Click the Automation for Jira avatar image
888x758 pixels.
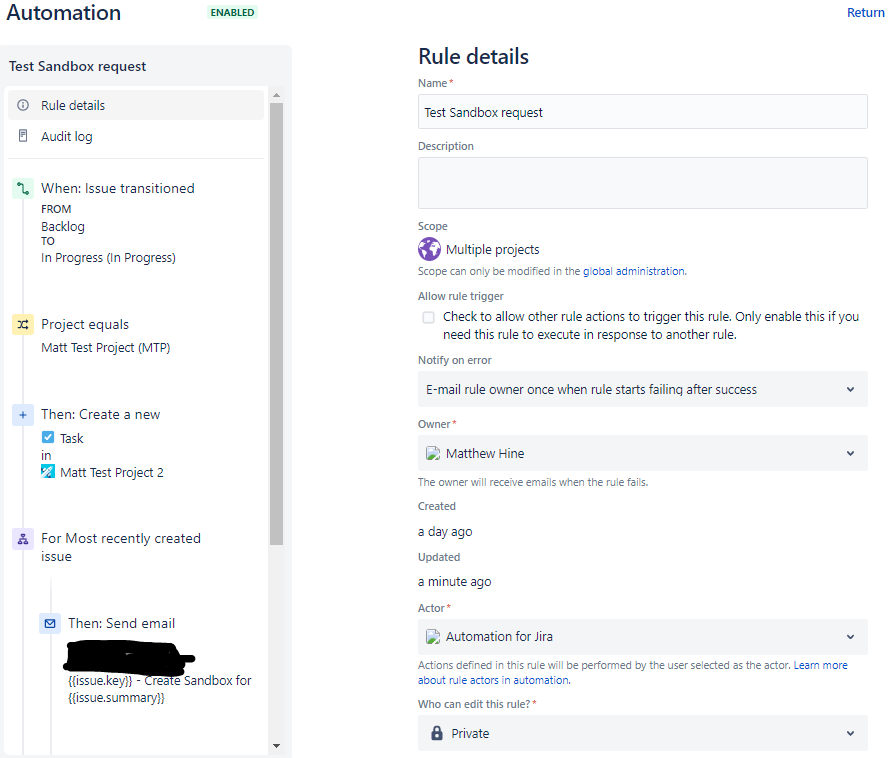coord(433,637)
